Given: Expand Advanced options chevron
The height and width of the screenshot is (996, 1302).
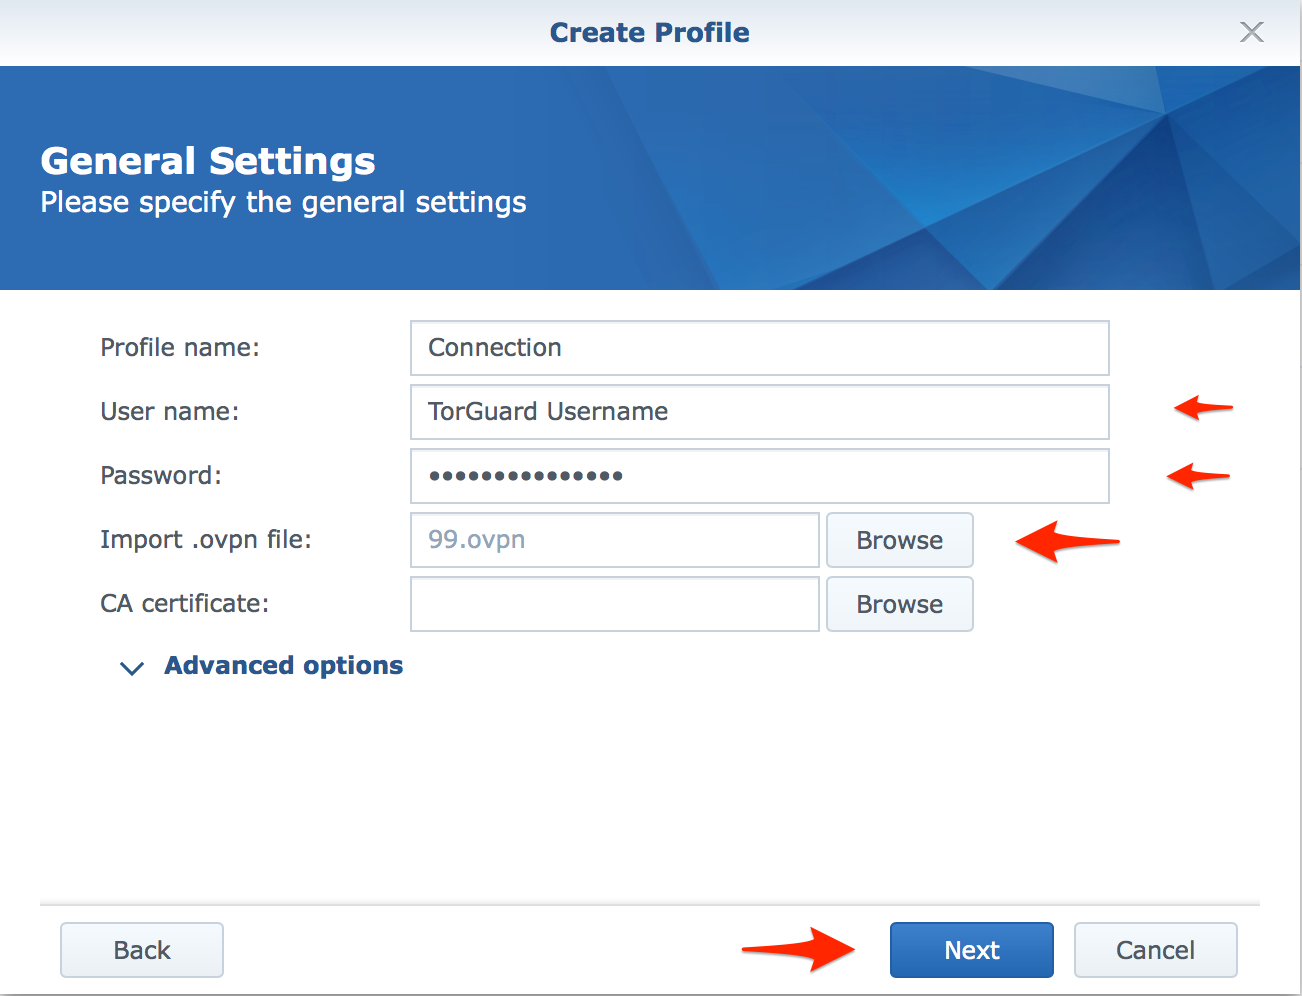Looking at the screenshot, I should (132, 668).
